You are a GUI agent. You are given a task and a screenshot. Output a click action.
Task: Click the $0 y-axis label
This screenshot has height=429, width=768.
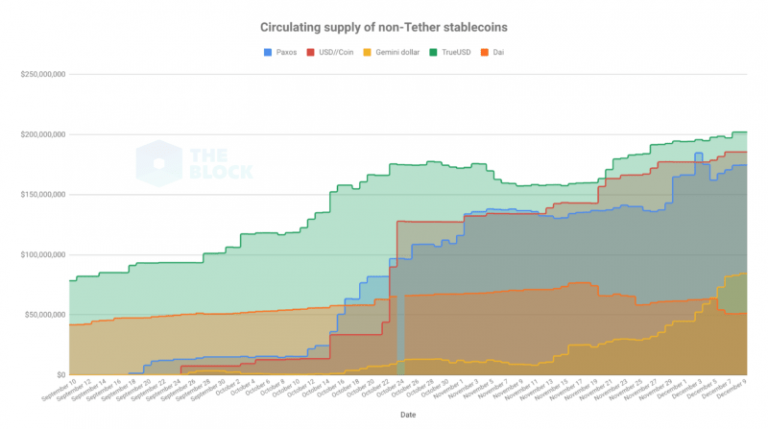click(x=61, y=375)
